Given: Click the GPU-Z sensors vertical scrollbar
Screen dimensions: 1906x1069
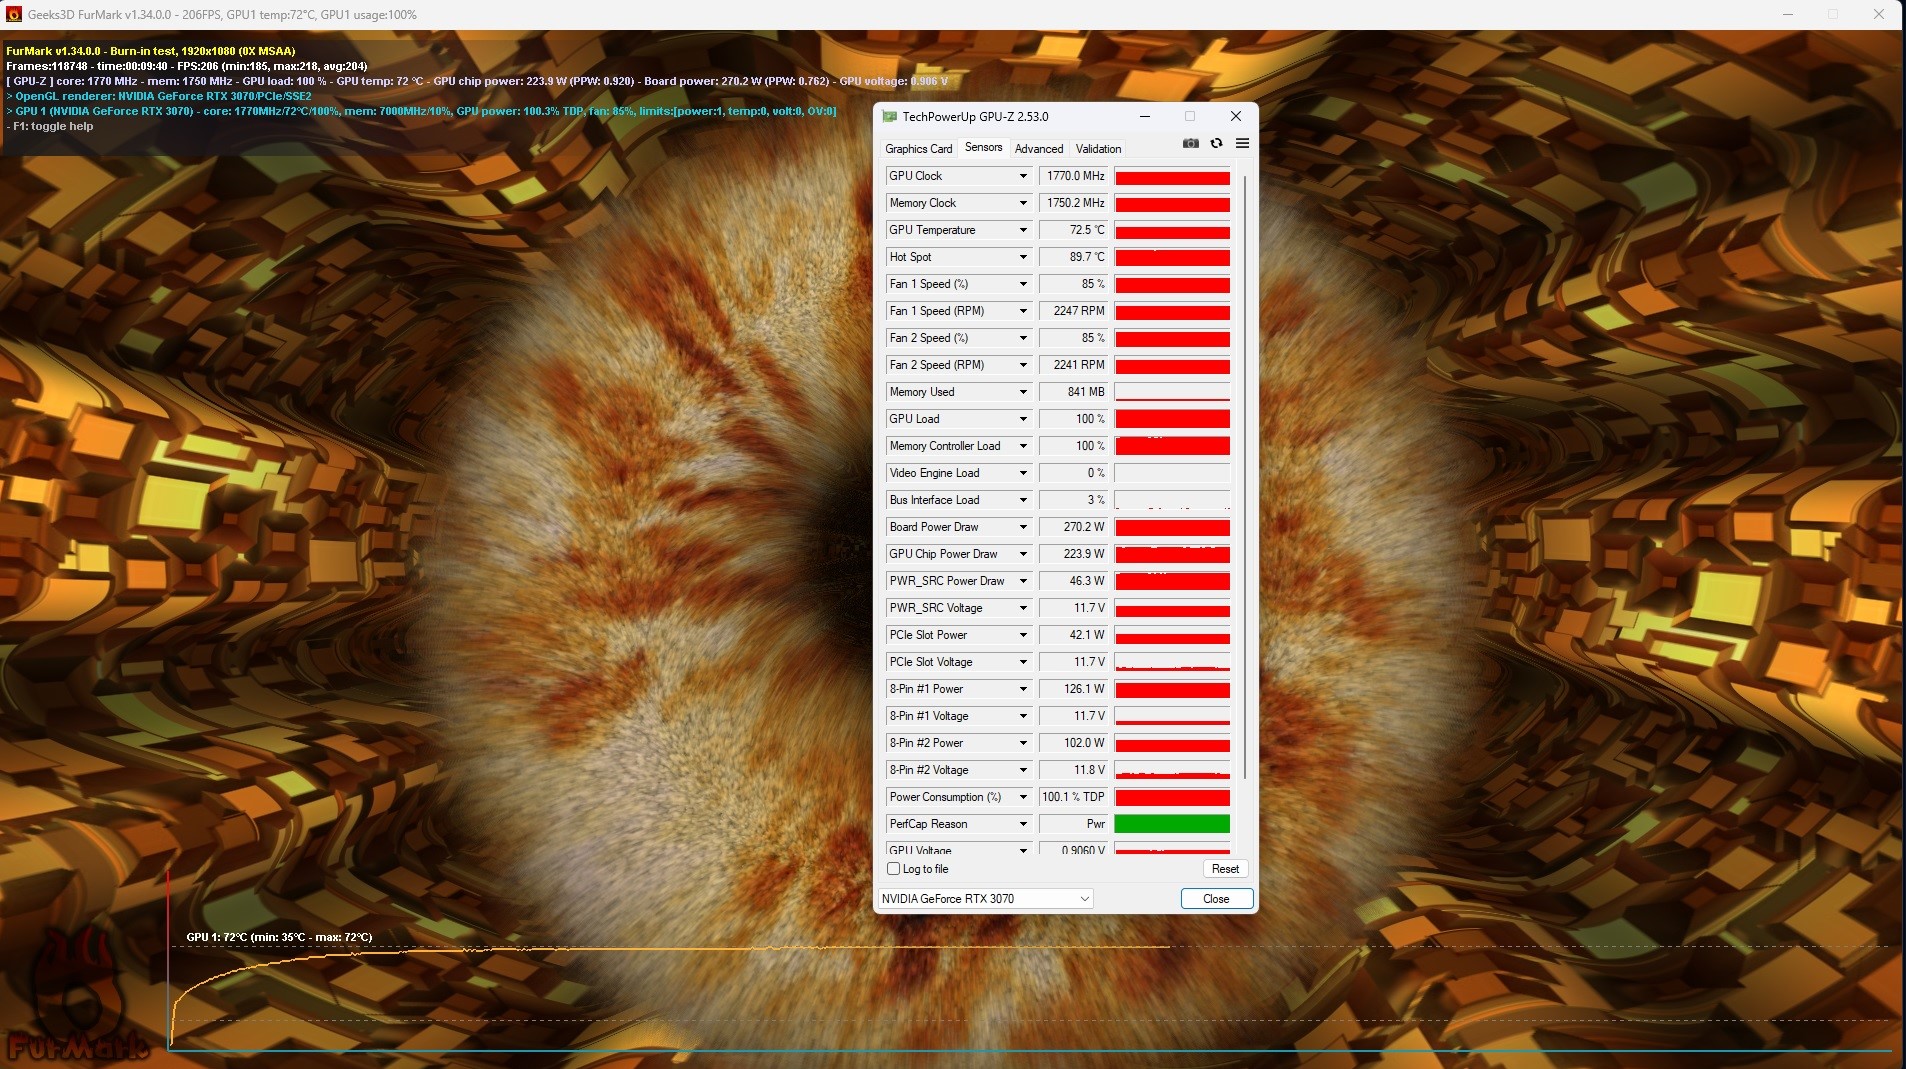Looking at the screenshot, I should point(1245,477).
